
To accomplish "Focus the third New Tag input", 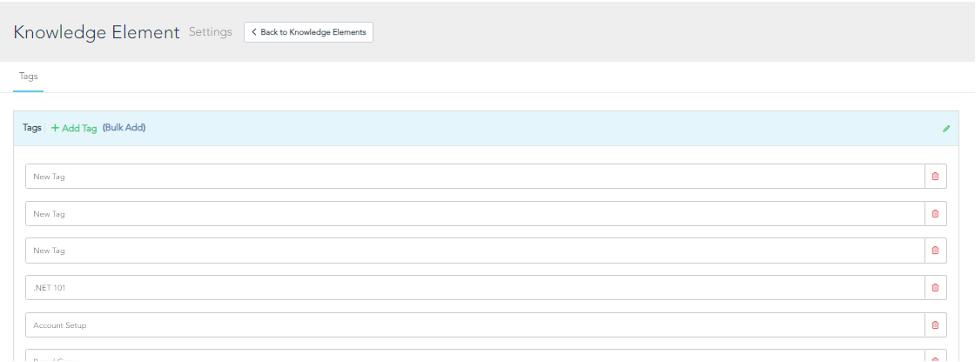I will pyautogui.click(x=475, y=250).
